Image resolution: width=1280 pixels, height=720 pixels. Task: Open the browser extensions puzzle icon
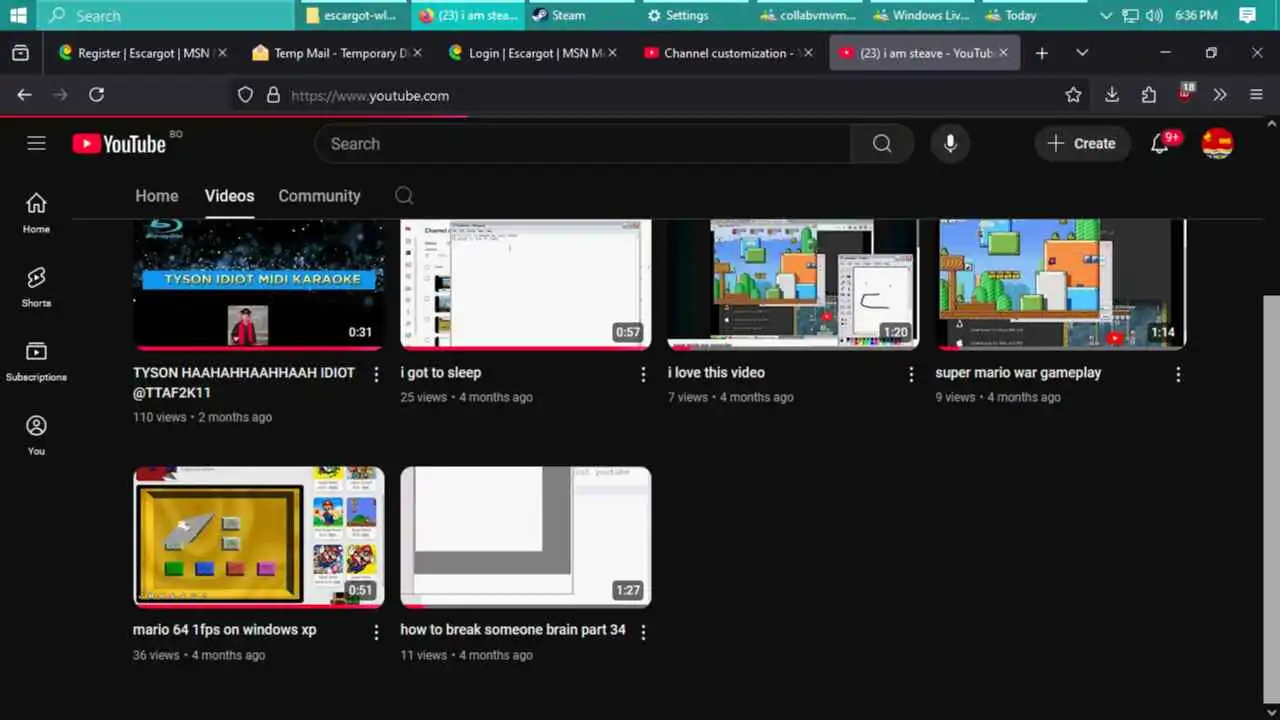[1148, 95]
